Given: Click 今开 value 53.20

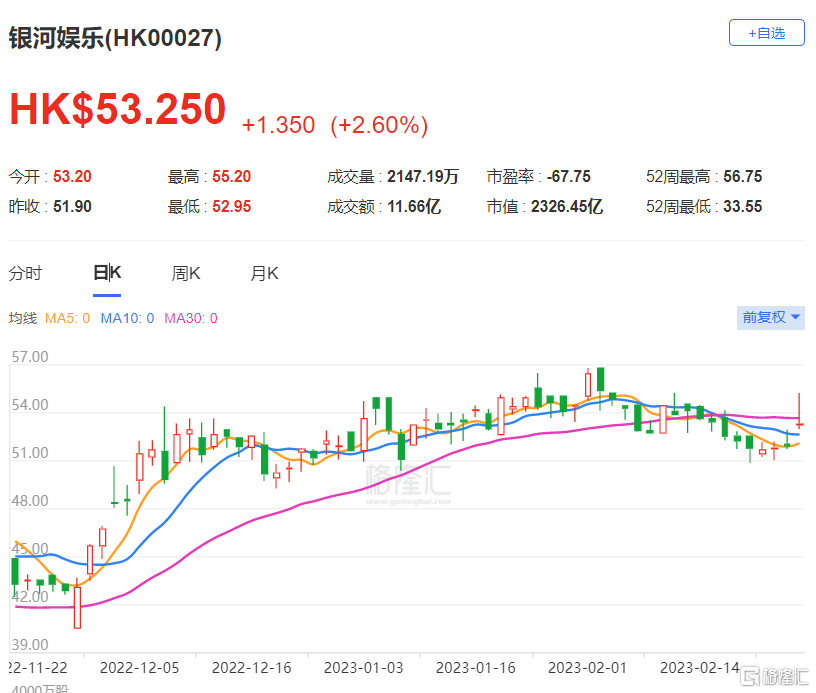Looking at the screenshot, I should pyautogui.click(x=72, y=176).
